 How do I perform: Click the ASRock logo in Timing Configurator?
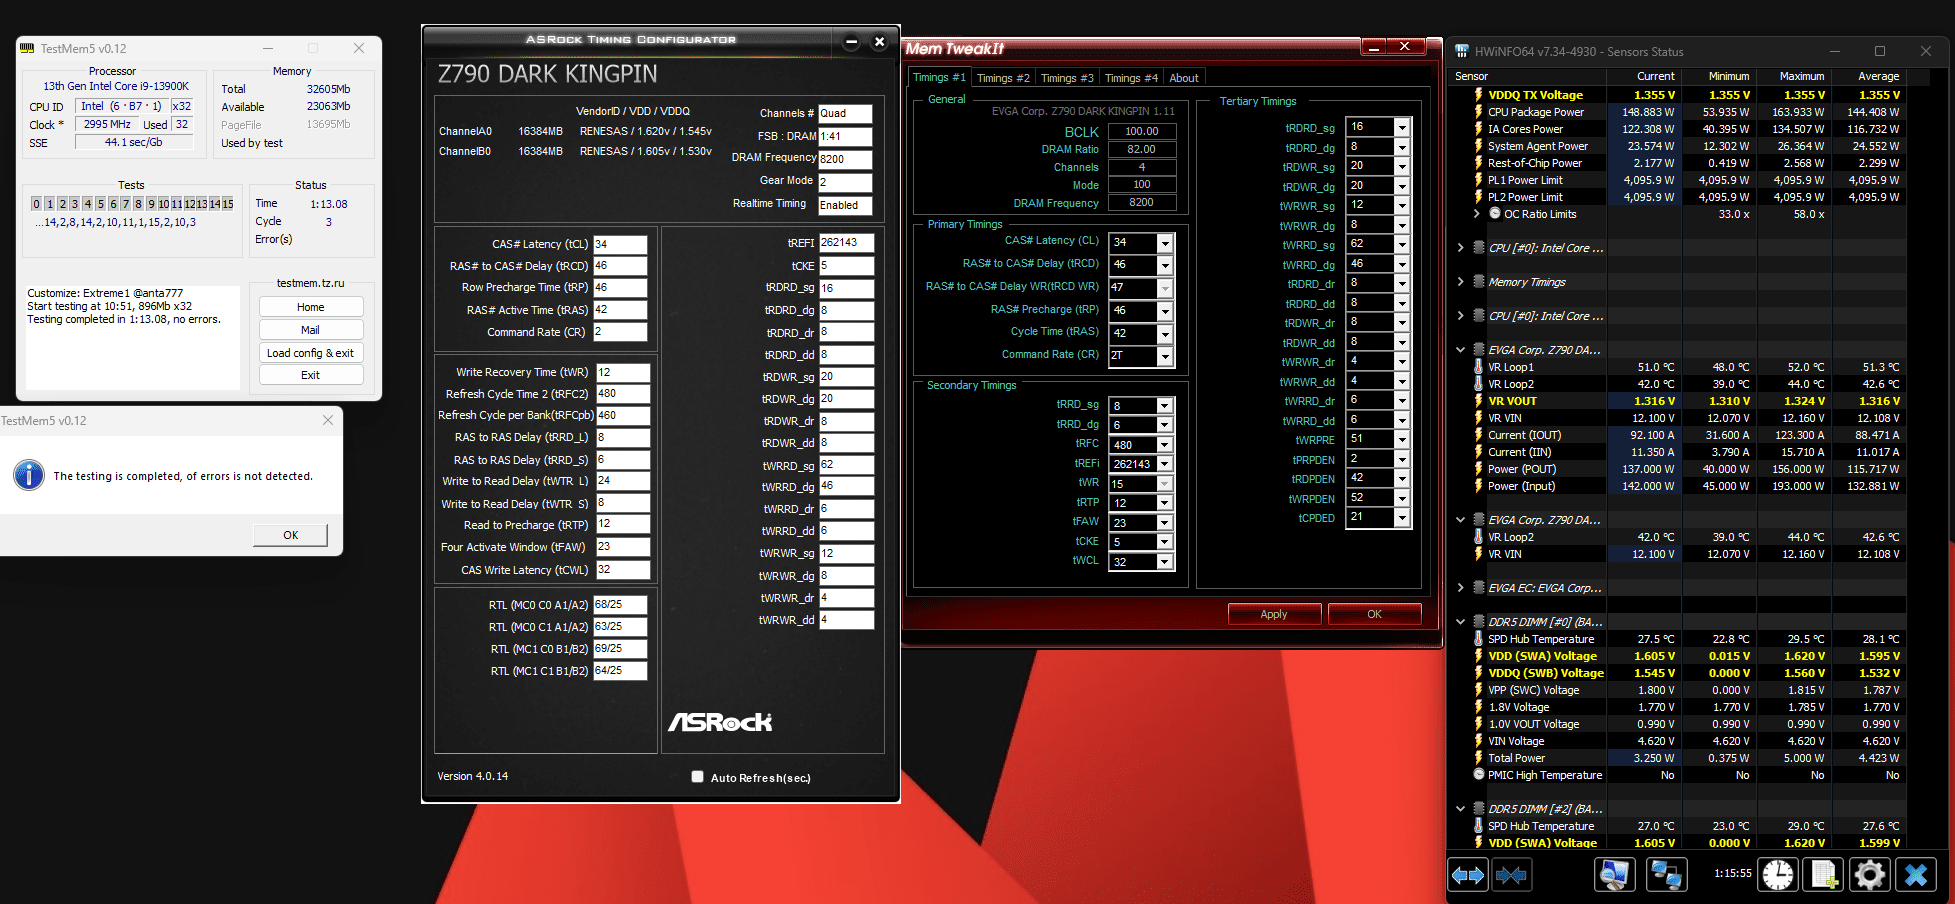[720, 722]
